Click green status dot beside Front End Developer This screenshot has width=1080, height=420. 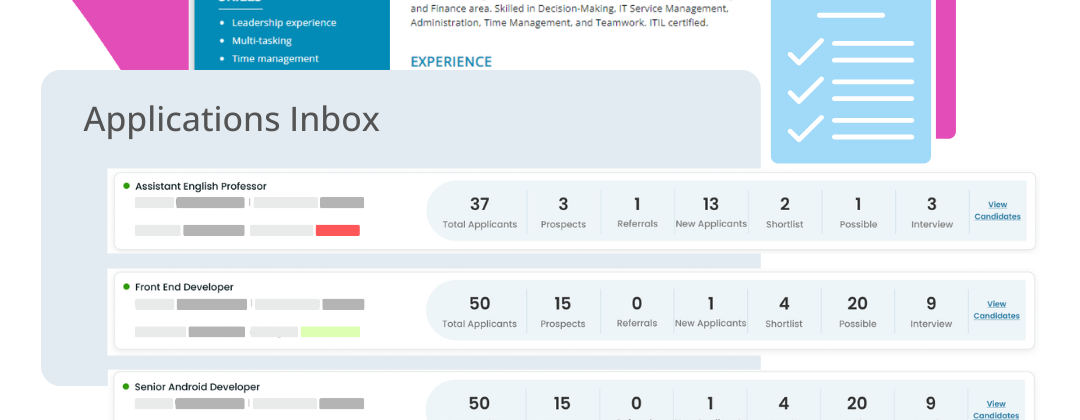coord(126,286)
